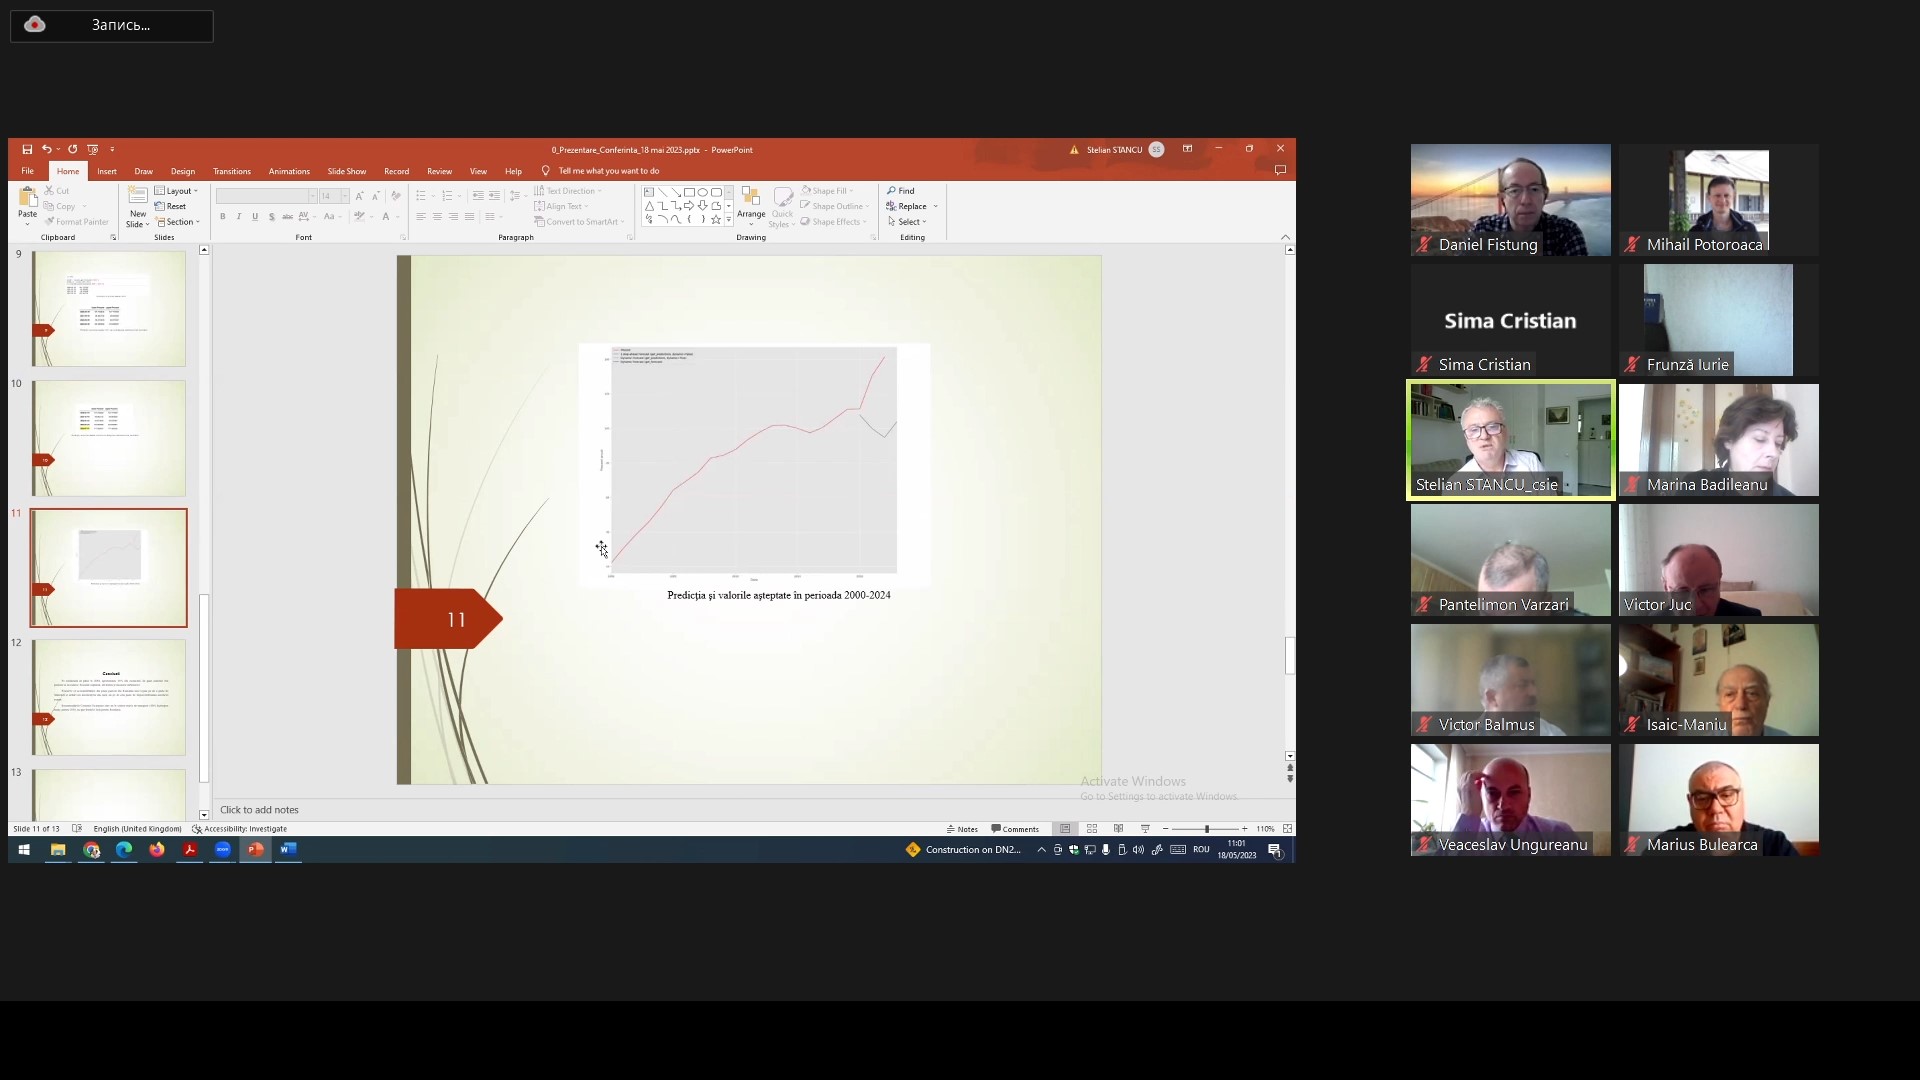This screenshot has width=1920, height=1080.
Task: Click Comments button in status bar
Action: click(1016, 829)
